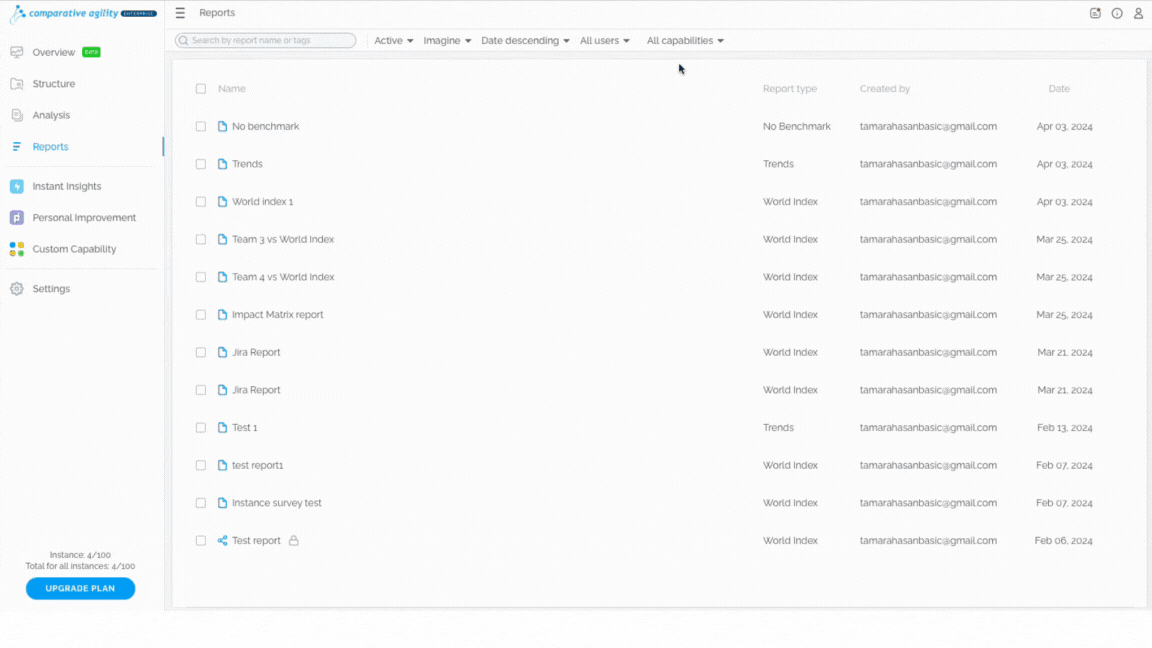Image resolution: width=1152 pixels, height=648 pixels.
Task: Open Analysis in the sidebar
Action: click(51, 115)
